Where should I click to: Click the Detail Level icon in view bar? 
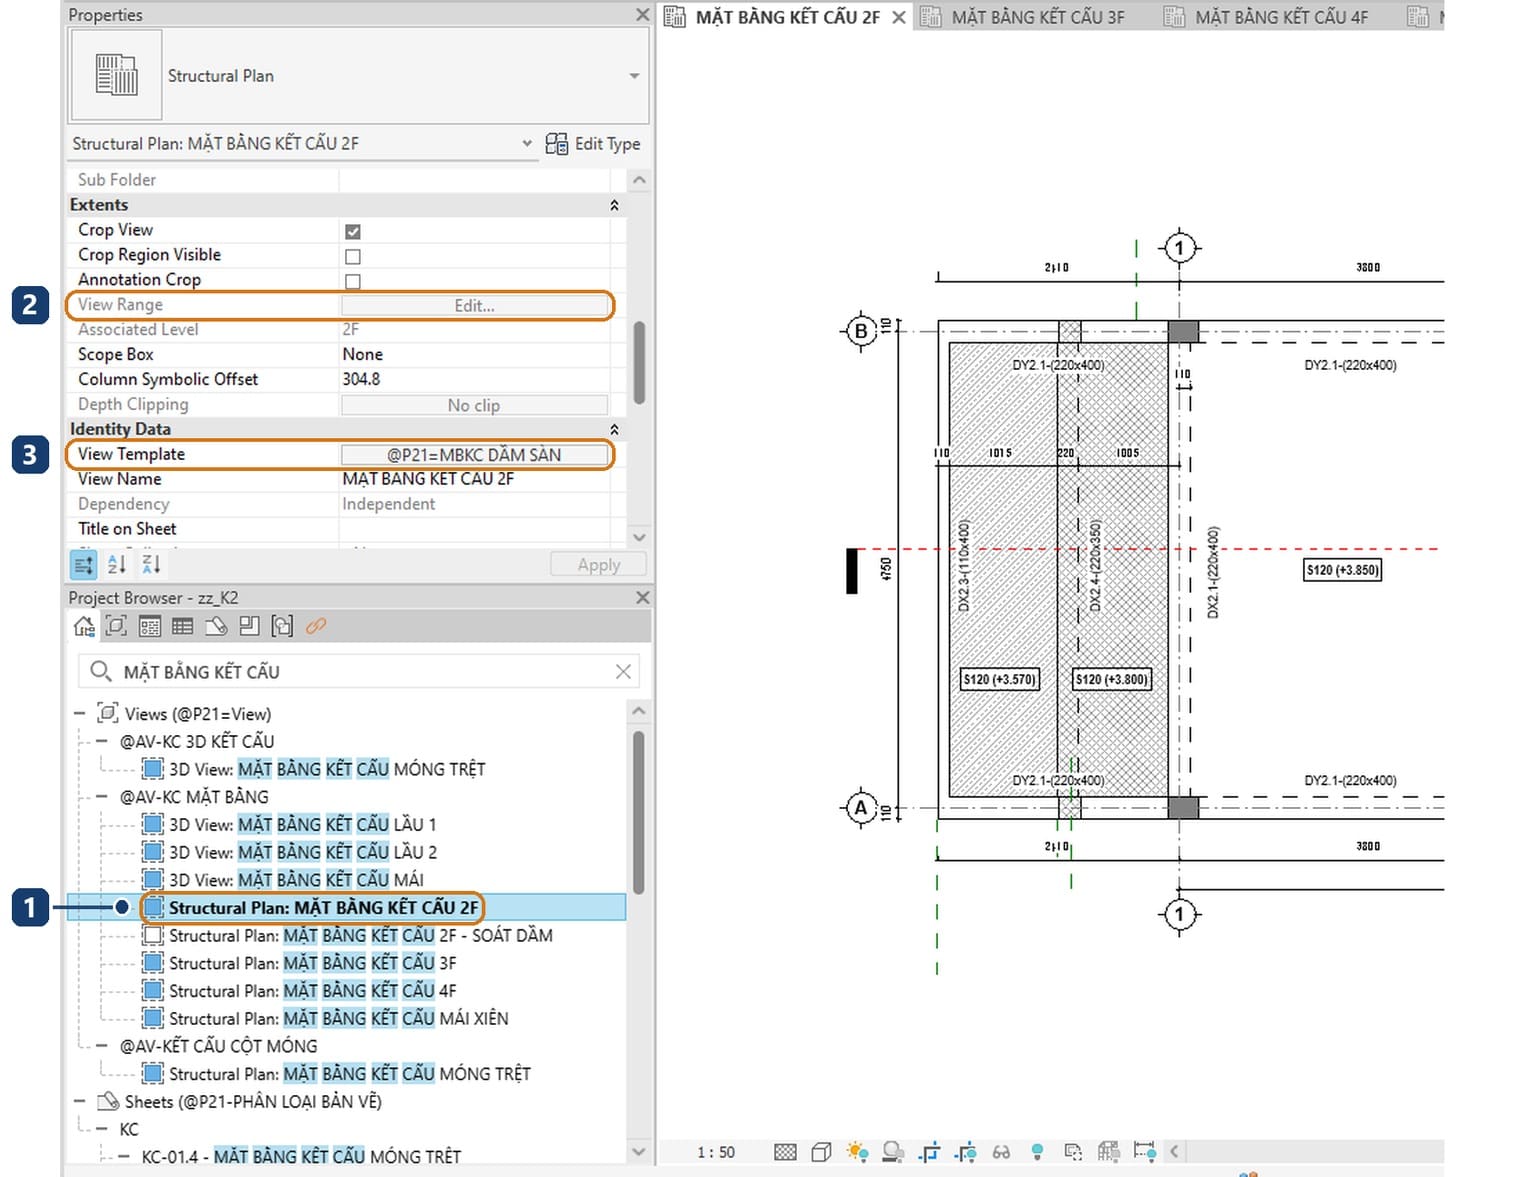[786, 1152]
